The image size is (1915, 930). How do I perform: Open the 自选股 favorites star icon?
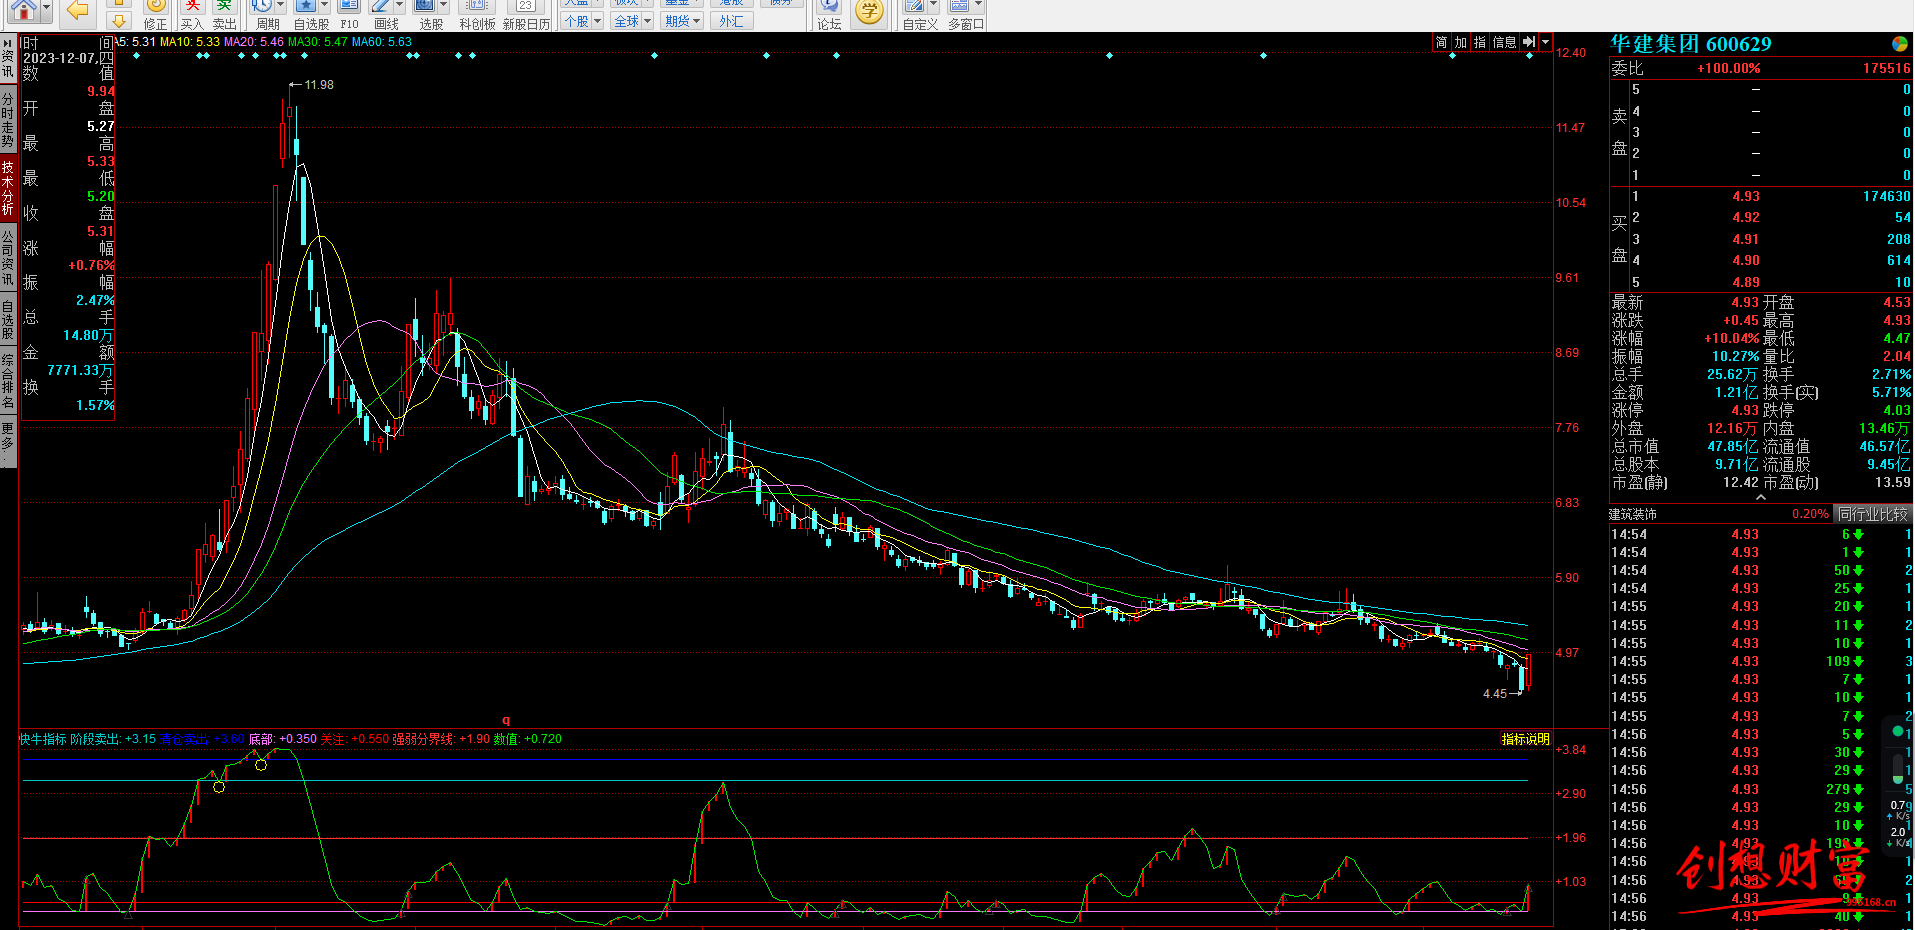[305, 7]
